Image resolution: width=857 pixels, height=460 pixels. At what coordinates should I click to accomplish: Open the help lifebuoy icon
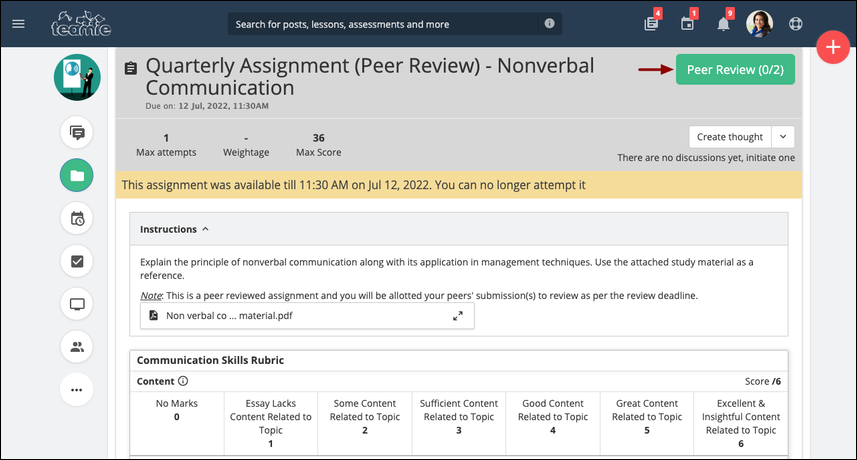[x=796, y=24]
